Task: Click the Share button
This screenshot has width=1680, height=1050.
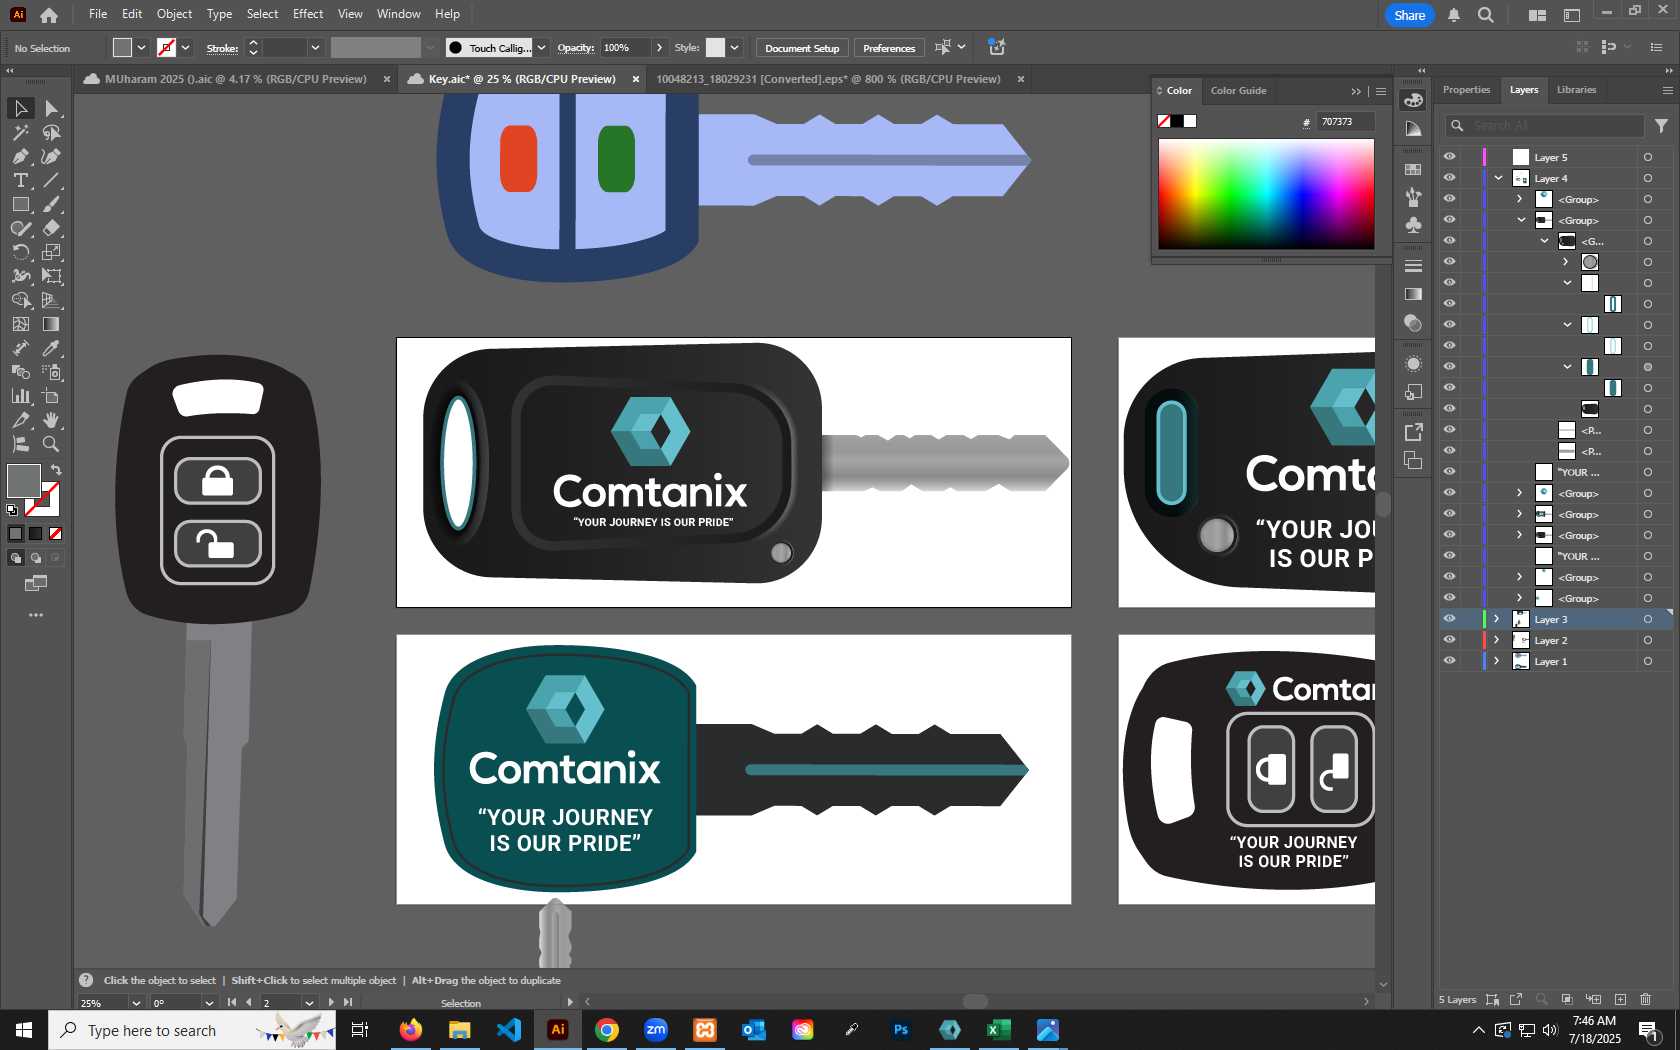Action: pos(1409,15)
